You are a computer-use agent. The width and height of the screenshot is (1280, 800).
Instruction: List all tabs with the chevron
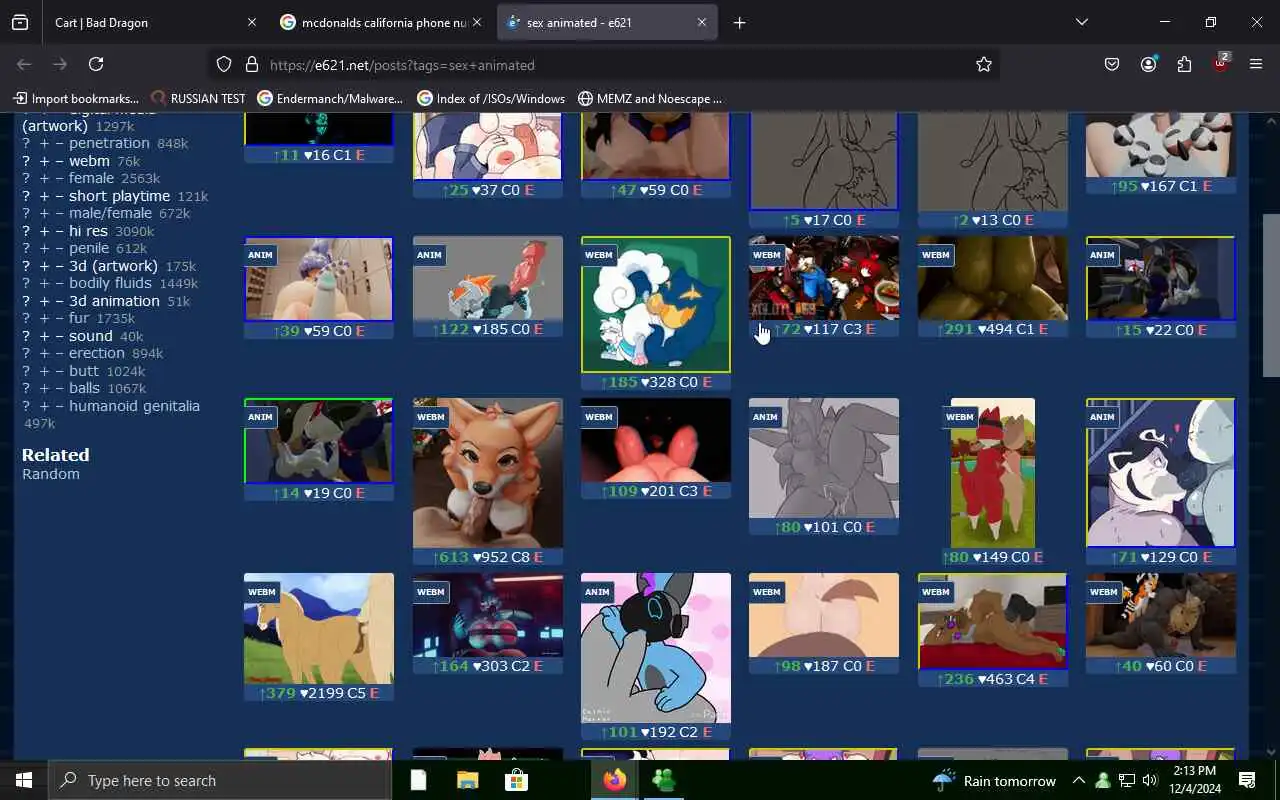coord(1081,22)
